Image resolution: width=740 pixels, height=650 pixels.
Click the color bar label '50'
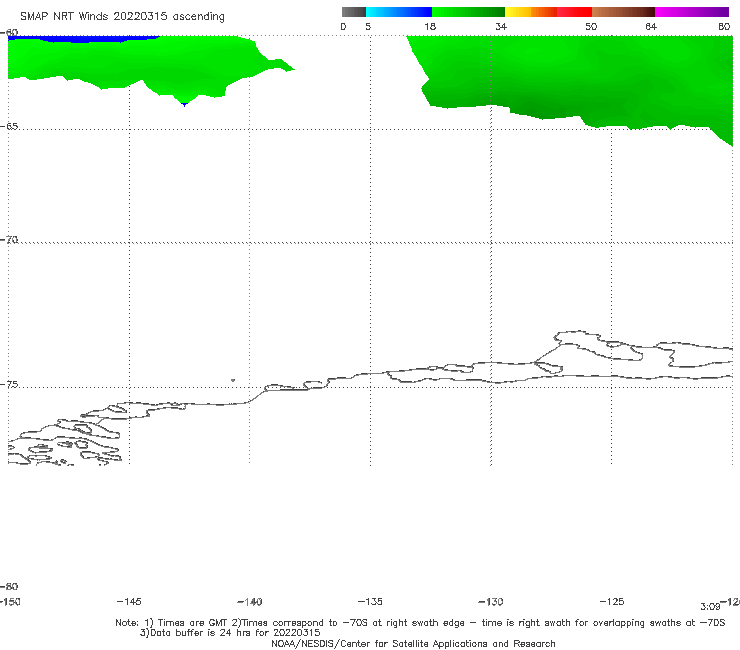tap(591, 27)
